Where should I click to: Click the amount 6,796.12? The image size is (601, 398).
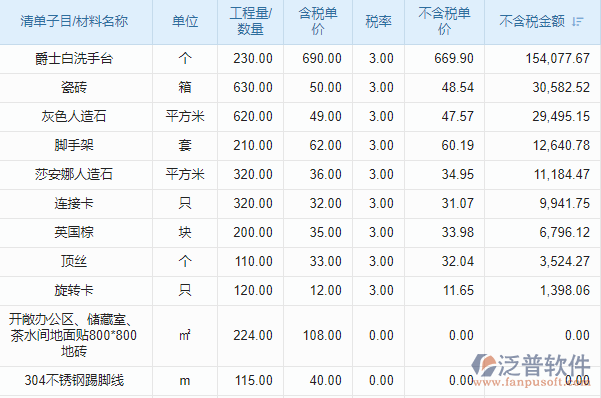point(565,232)
